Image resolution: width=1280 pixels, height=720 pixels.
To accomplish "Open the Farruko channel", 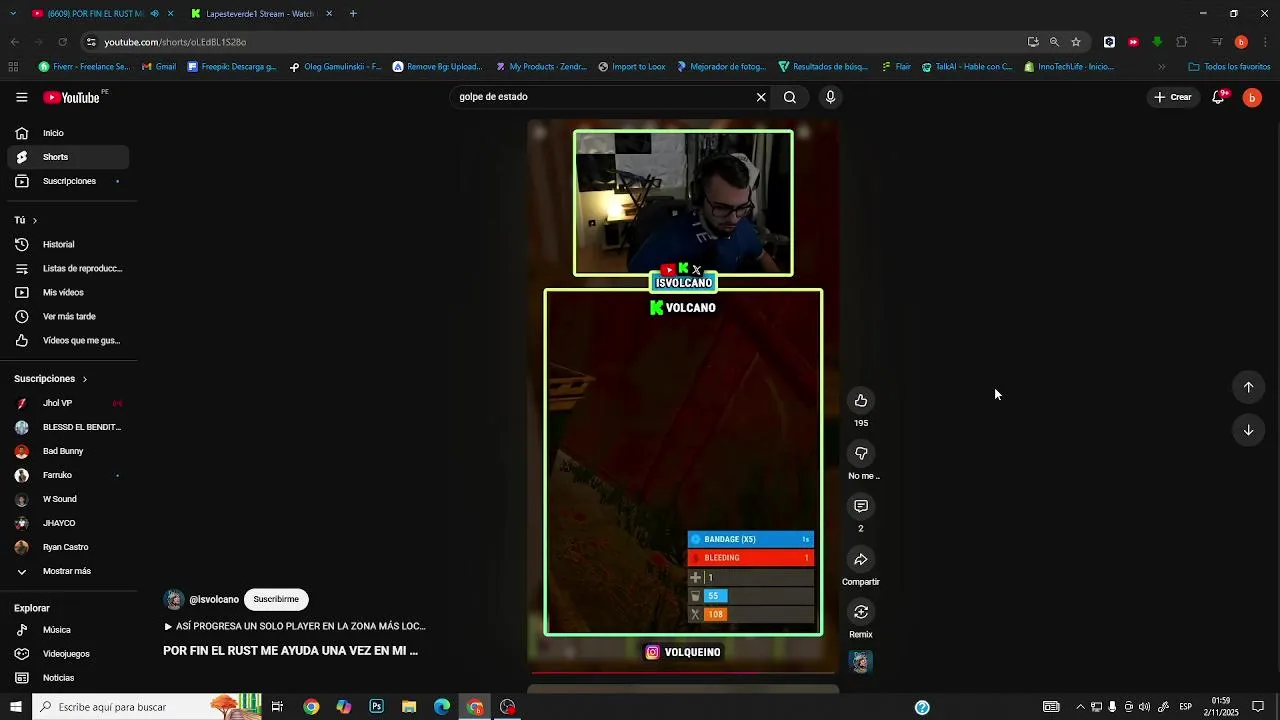I will tap(68, 475).
